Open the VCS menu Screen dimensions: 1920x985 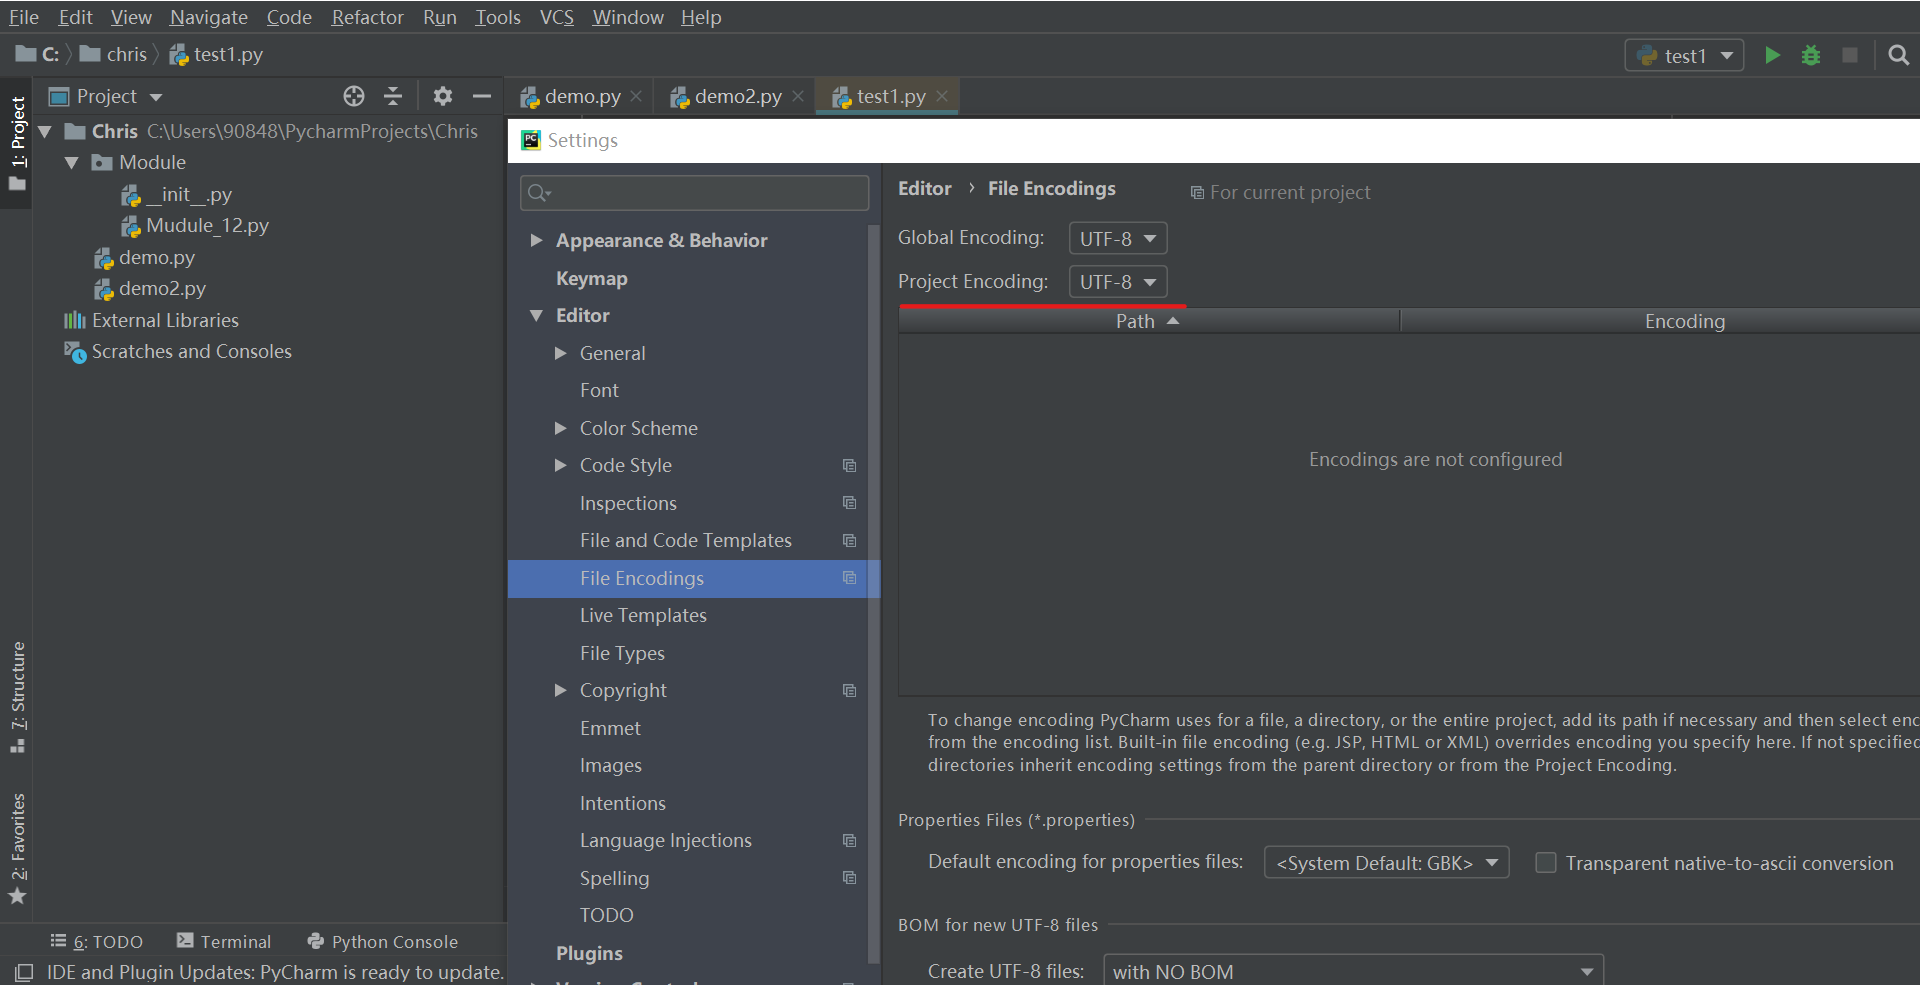[557, 17]
